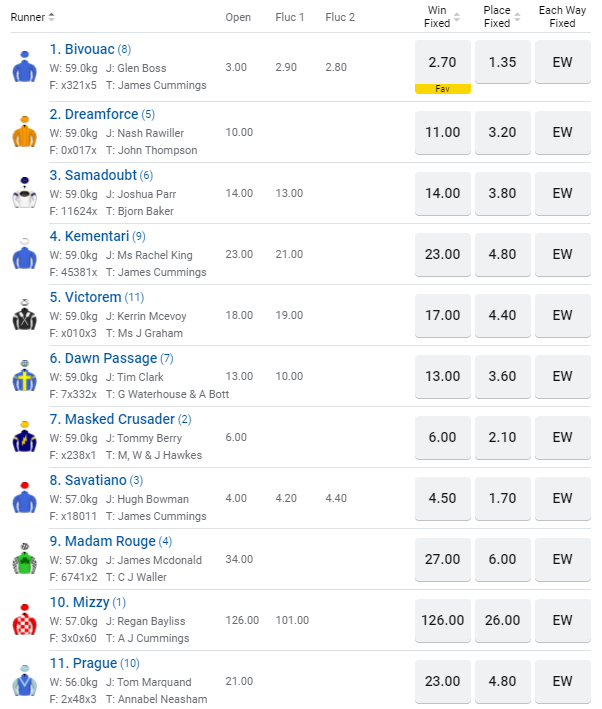Viewport: 602px width, 709px height.
Task: Open the Masked Crusader runner link
Action: 120,419
